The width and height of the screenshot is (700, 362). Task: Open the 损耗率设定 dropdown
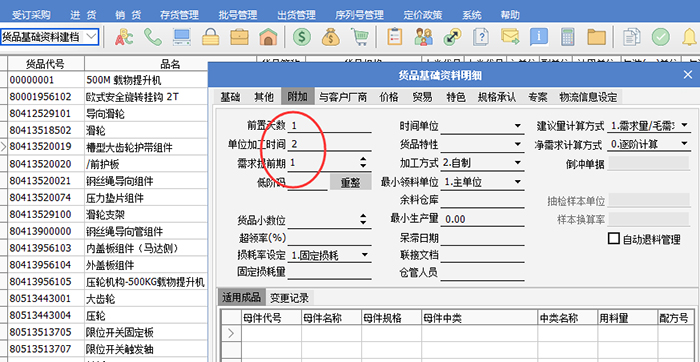pos(364,255)
